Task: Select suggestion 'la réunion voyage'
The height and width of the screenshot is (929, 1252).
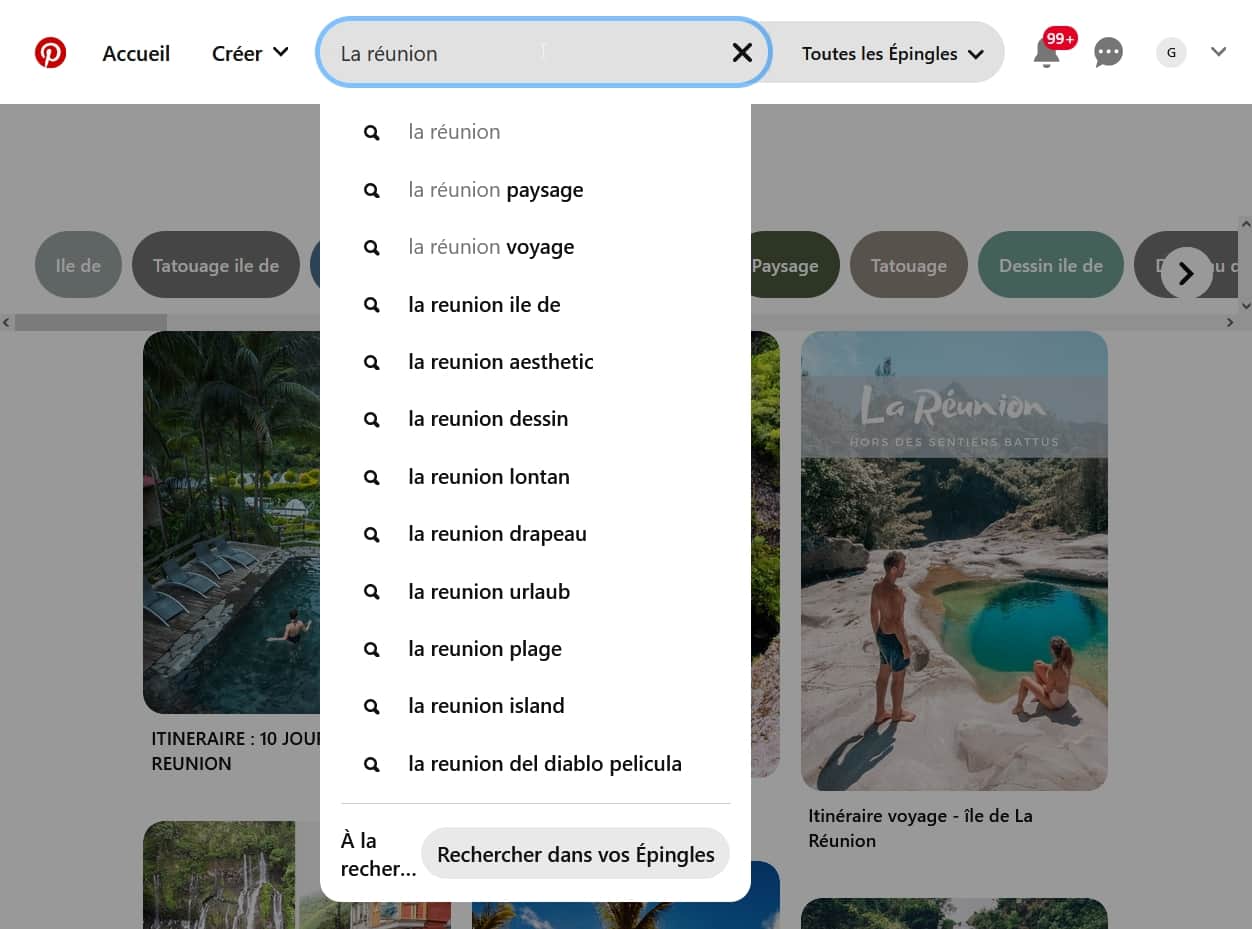Action: (491, 247)
